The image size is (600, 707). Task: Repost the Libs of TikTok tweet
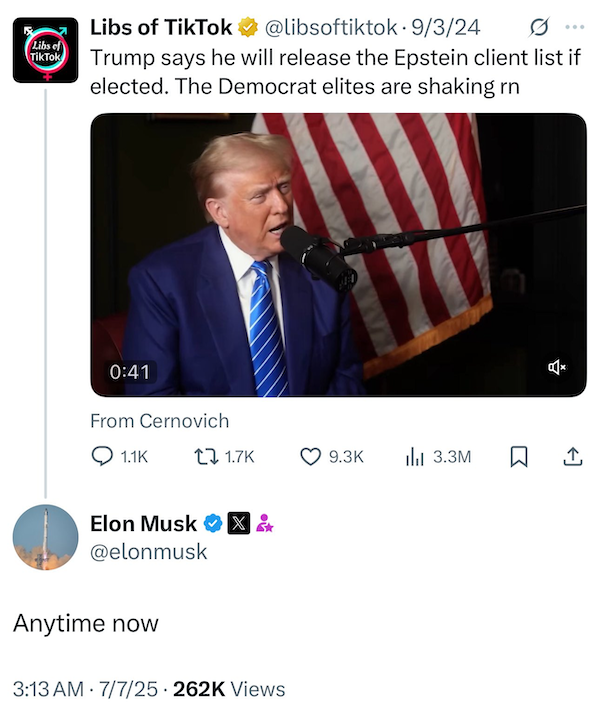(x=224, y=456)
